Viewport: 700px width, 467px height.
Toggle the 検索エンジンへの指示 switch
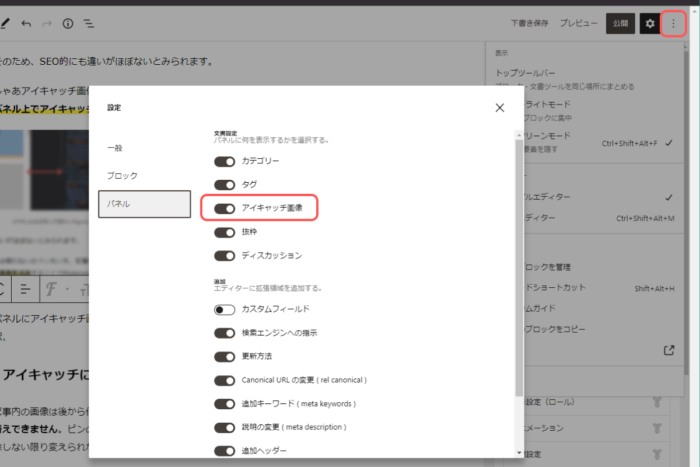(x=225, y=333)
